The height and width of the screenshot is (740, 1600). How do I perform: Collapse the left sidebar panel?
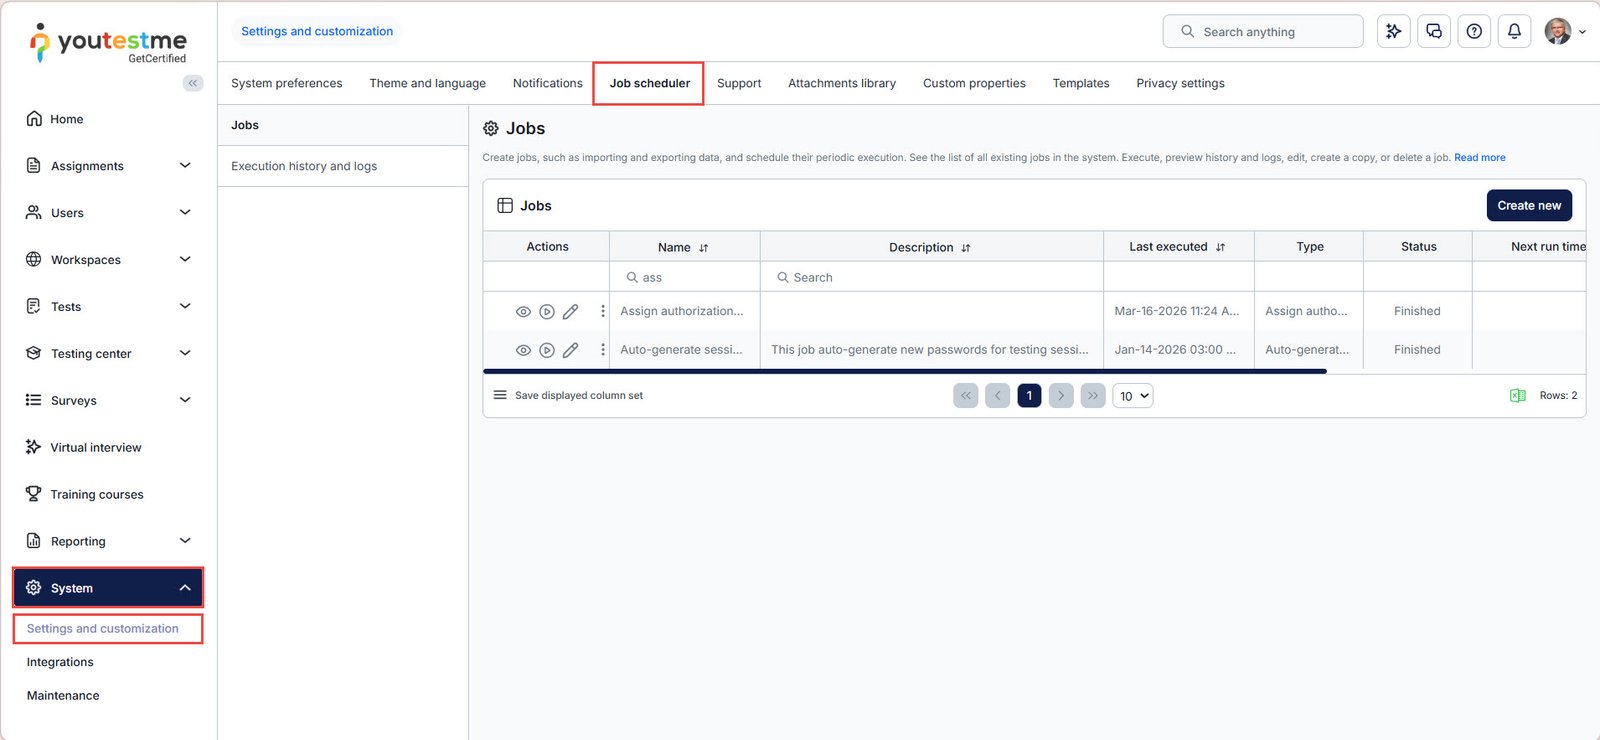point(193,83)
